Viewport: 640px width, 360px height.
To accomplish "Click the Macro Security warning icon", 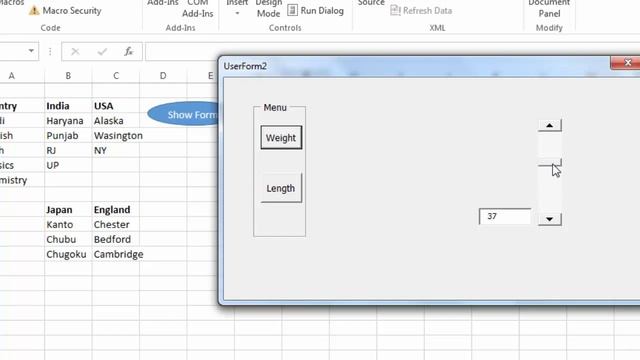I will click(x=34, y=11).
